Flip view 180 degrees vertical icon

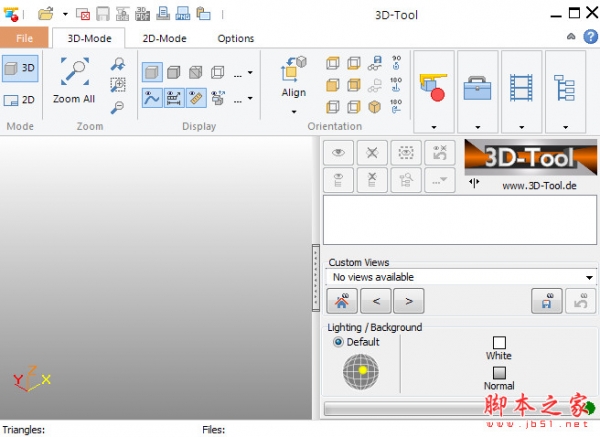pyautogui.click(x=396, y=85)
